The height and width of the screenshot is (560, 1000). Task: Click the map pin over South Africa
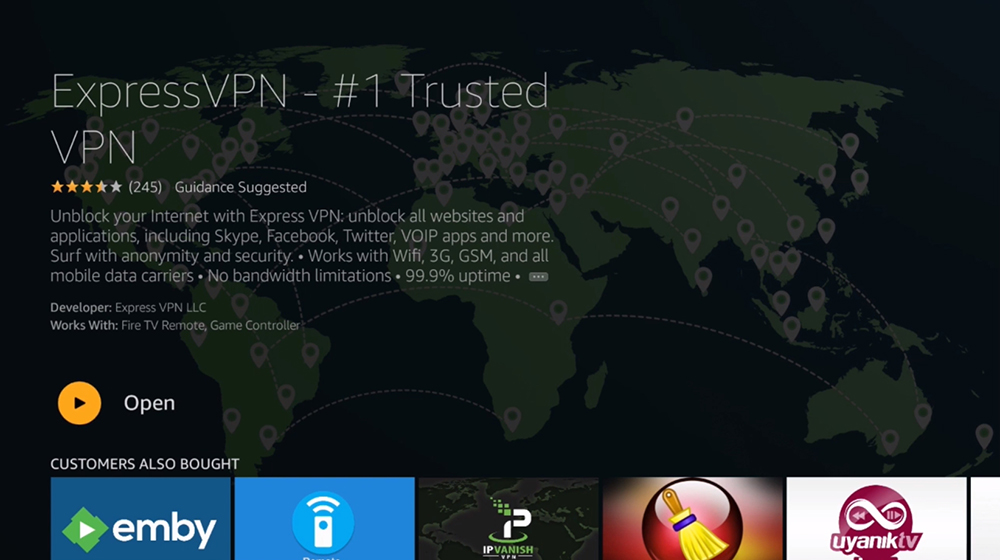click(x=512, y=420)
